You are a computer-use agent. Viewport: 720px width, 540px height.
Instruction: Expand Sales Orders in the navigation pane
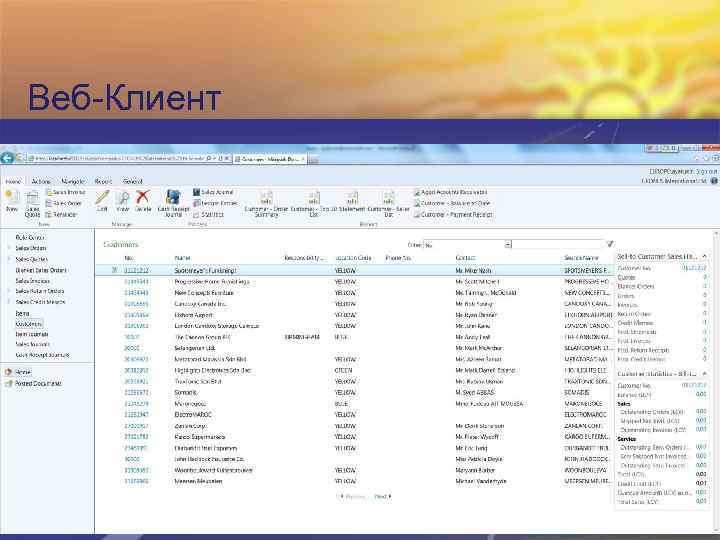[8, 248]
